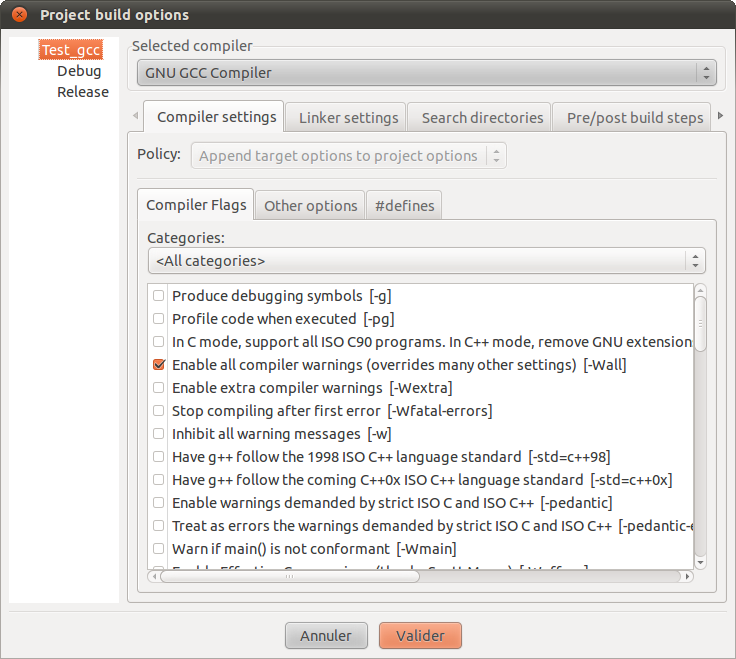Close the Project build options window
Image resolution: width=736 pixels, height=659 pixels.
click(x=19, y=15)
